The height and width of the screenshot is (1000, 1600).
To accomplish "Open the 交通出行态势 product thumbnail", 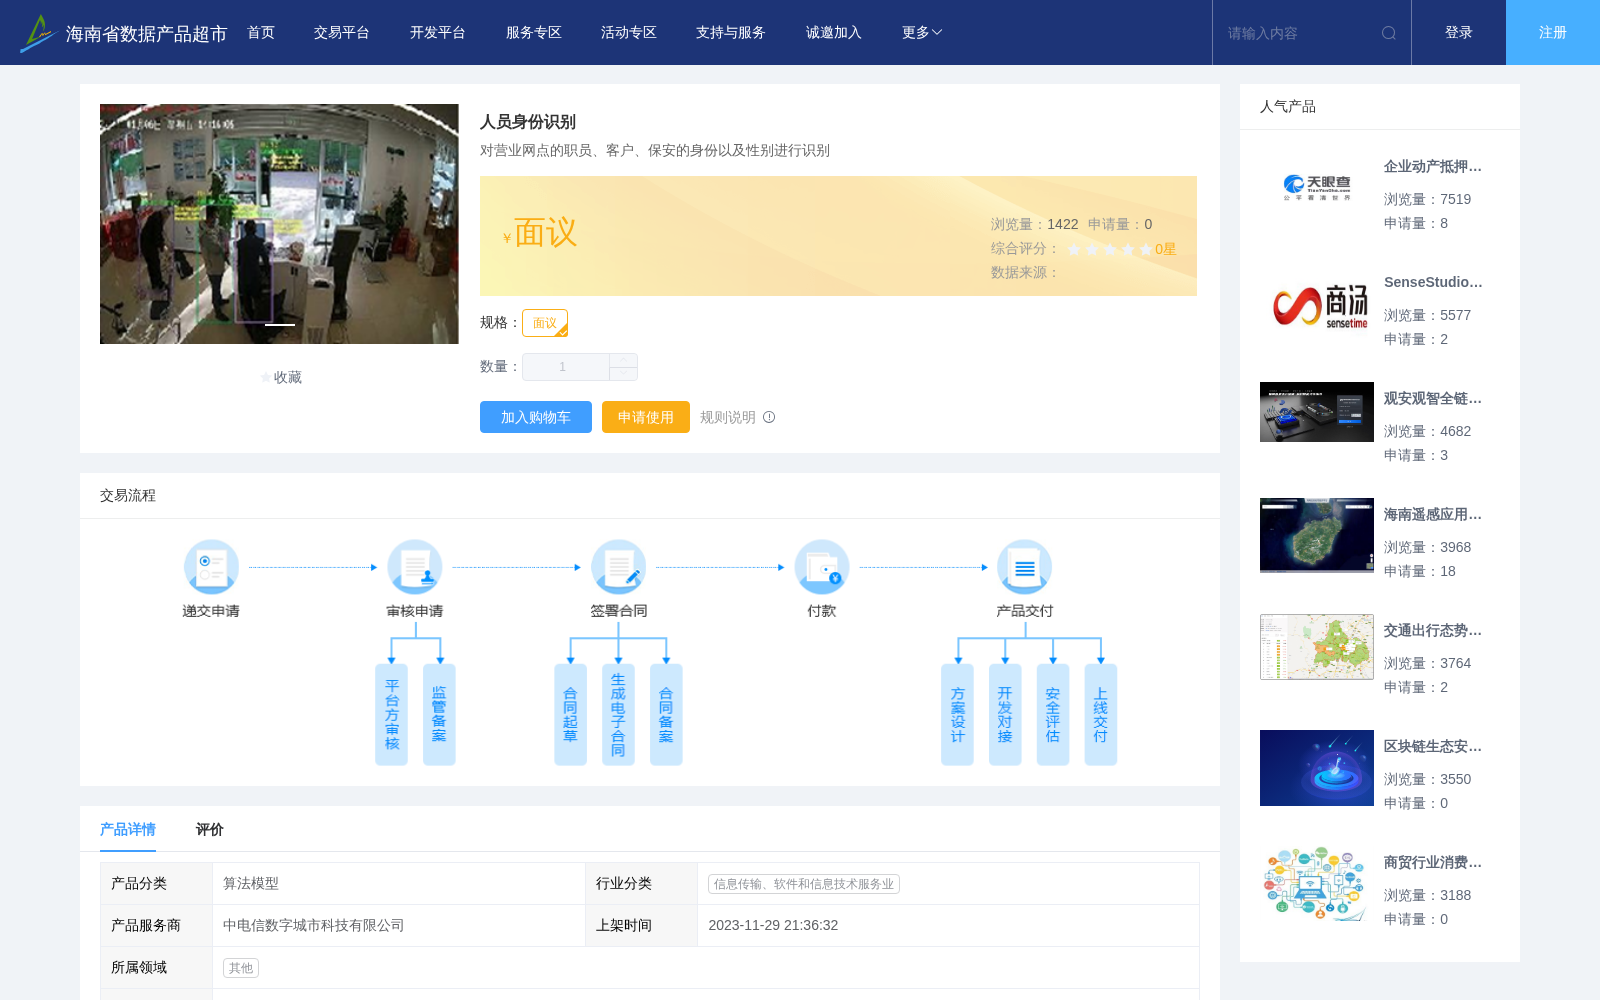I will [x=1317, y=647].
